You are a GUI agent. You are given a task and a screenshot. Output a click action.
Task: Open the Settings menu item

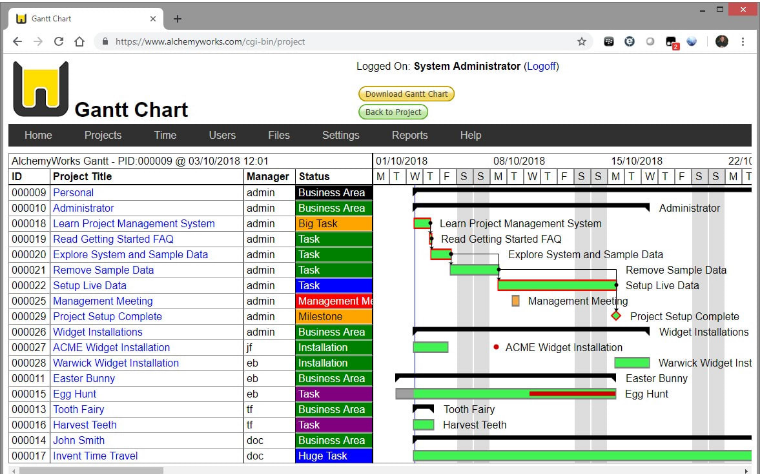[340, 136]
